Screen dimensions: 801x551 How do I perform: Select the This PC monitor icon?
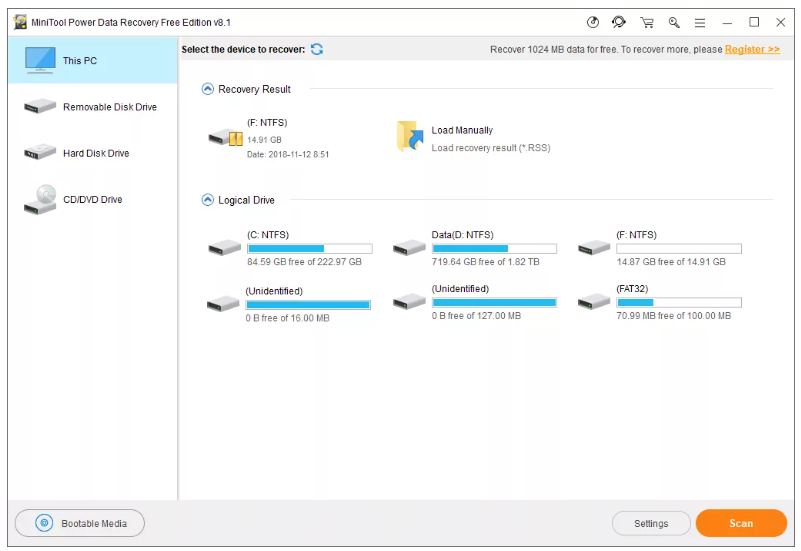click(x=40, y=60)
